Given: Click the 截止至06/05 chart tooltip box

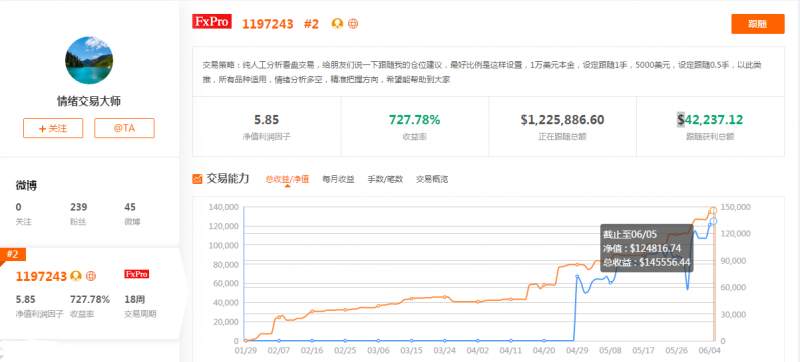Looking at the screenshot, I should [x=646, y=248].
